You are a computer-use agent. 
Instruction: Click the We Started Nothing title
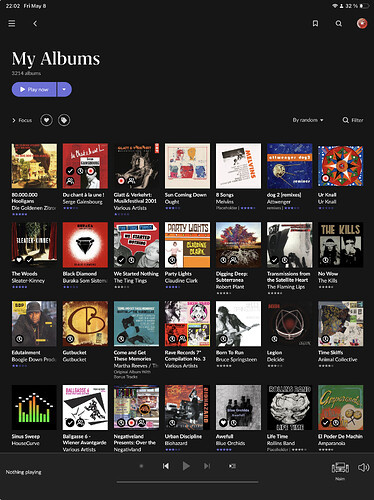coord(136,274)
